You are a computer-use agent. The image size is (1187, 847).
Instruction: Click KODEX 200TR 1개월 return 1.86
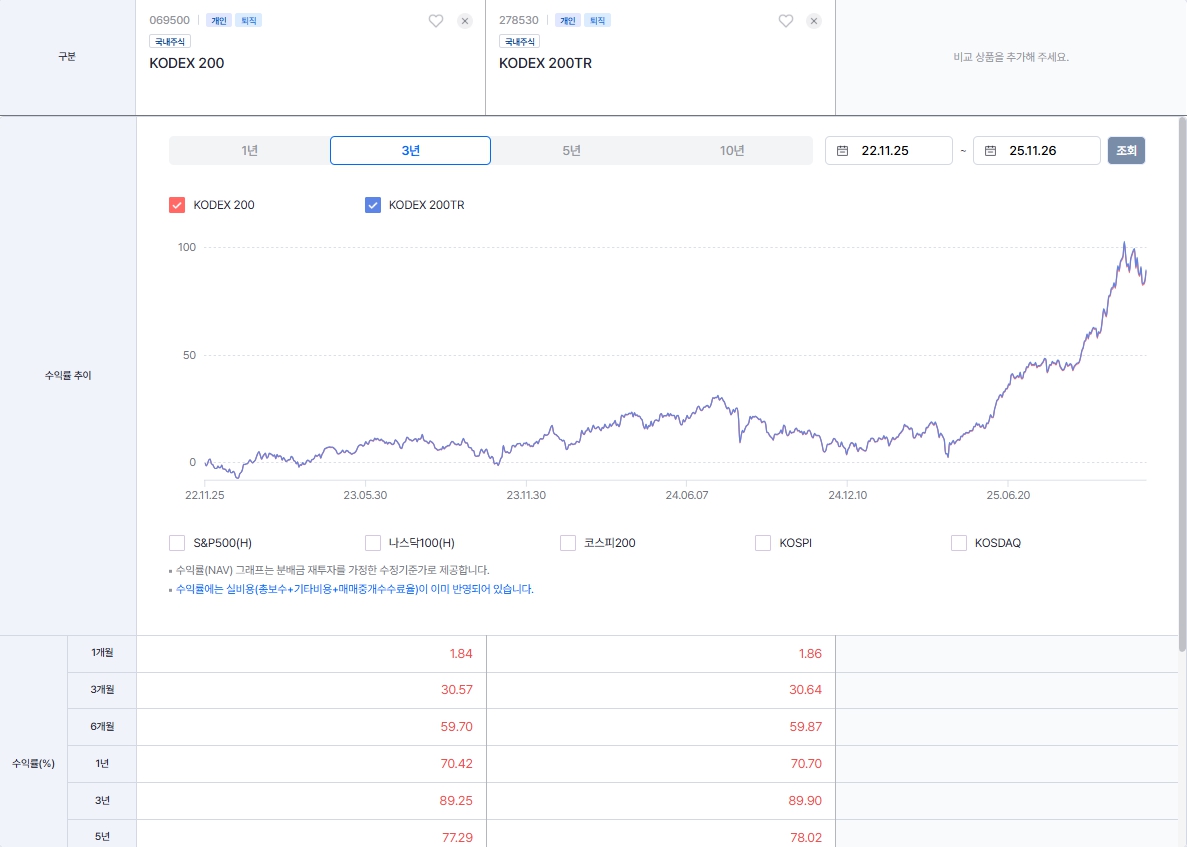[x=810, y=654]
